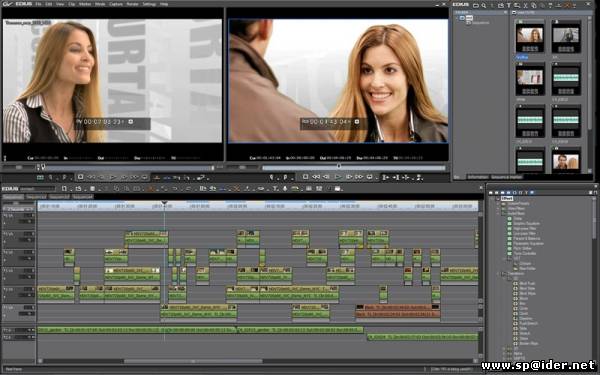Play the source player clip

click(x=113, y=177)
